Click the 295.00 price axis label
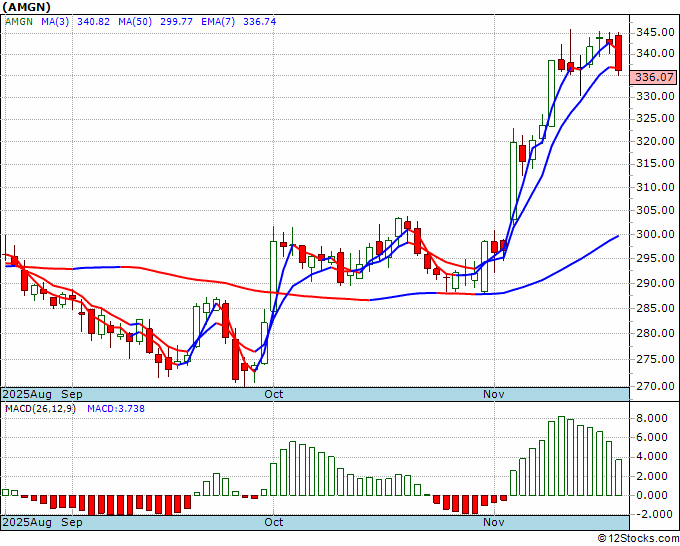The height and width of the screenshot is (546, 680). tap(655, 258)
